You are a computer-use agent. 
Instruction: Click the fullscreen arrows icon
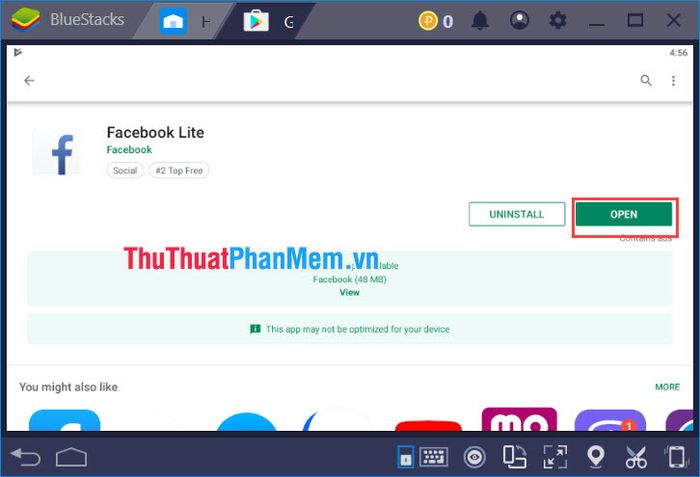pos(555,457)
